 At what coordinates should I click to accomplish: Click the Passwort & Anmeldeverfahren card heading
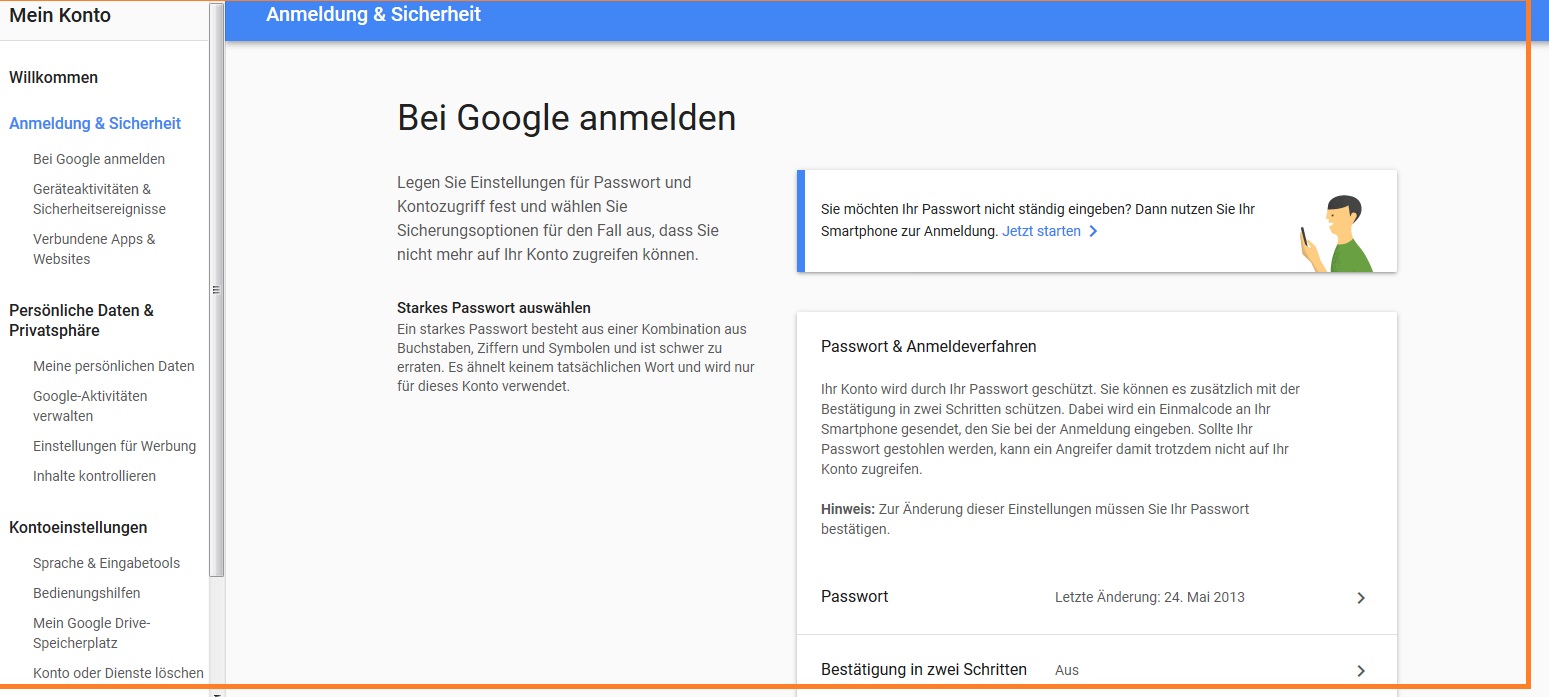click(x=928, y=347)
